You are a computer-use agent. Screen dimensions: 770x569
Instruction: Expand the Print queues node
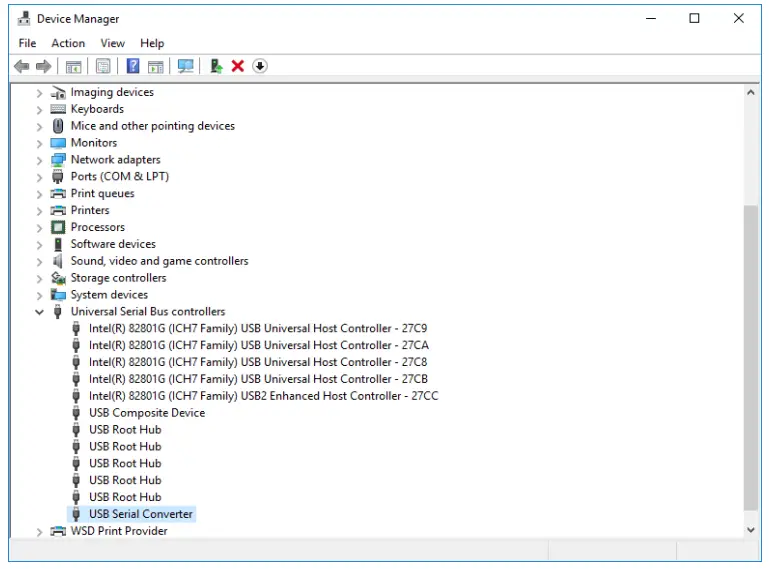tap(39, 194)
